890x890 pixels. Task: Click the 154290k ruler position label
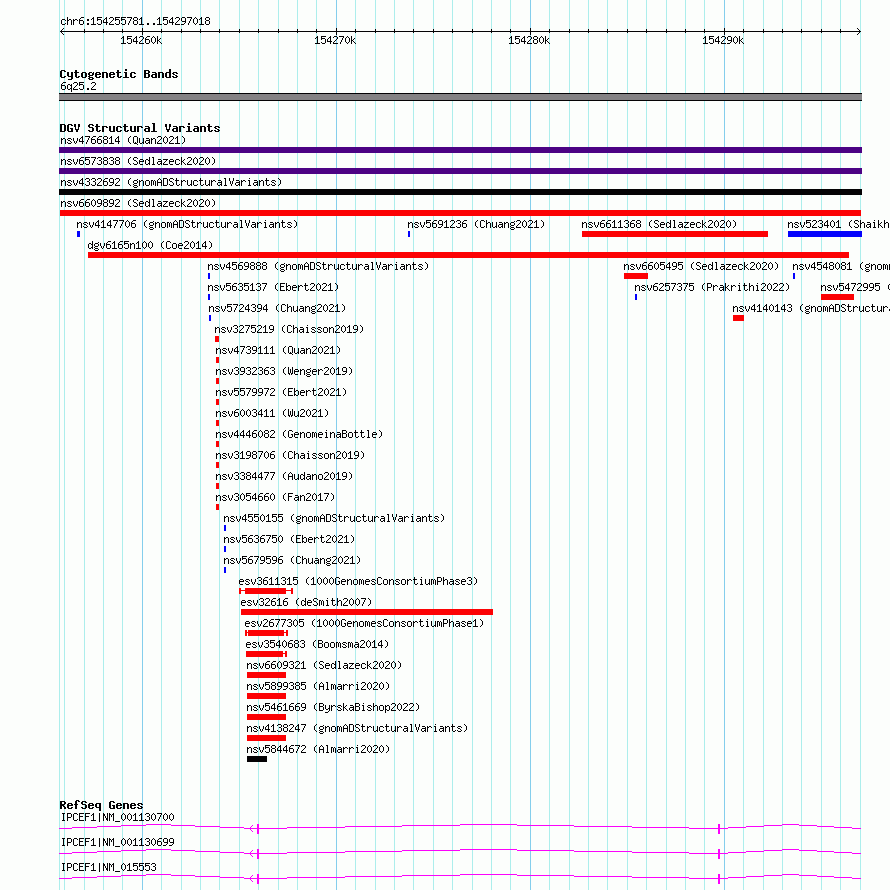click(723, 40)
